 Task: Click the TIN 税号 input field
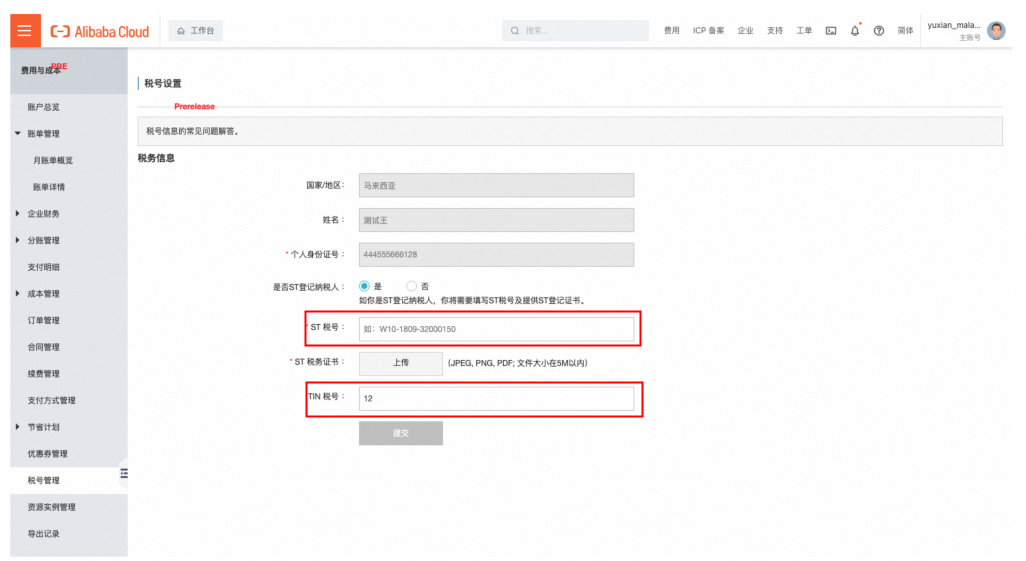(496, 399)
